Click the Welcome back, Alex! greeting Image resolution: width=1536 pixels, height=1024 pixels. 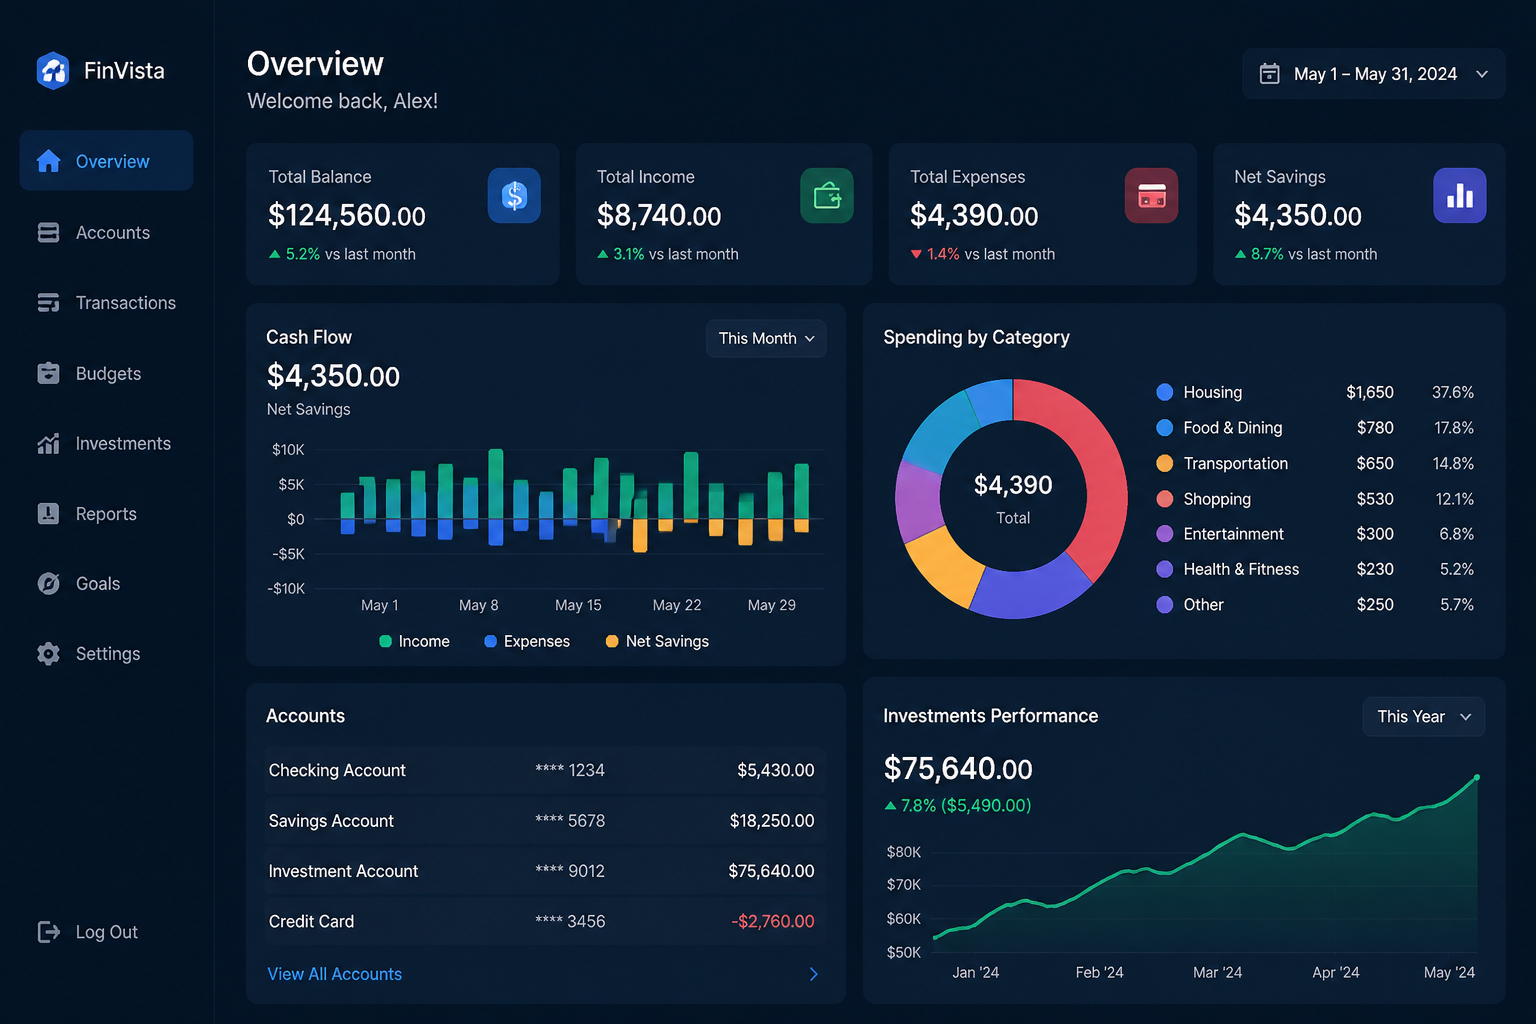(342, 101)
